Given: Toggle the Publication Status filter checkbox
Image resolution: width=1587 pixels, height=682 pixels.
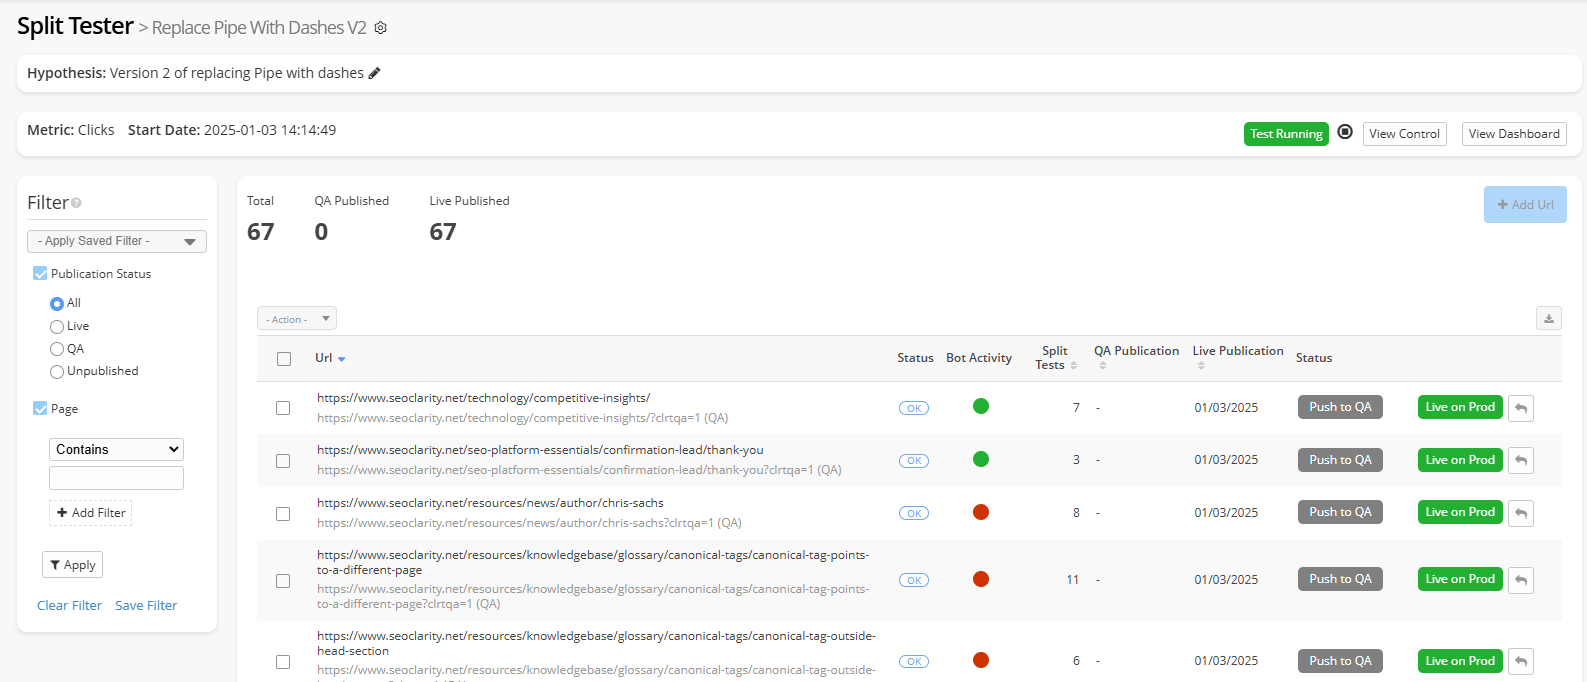Looking at the screenshot, I should click(40, 274).
